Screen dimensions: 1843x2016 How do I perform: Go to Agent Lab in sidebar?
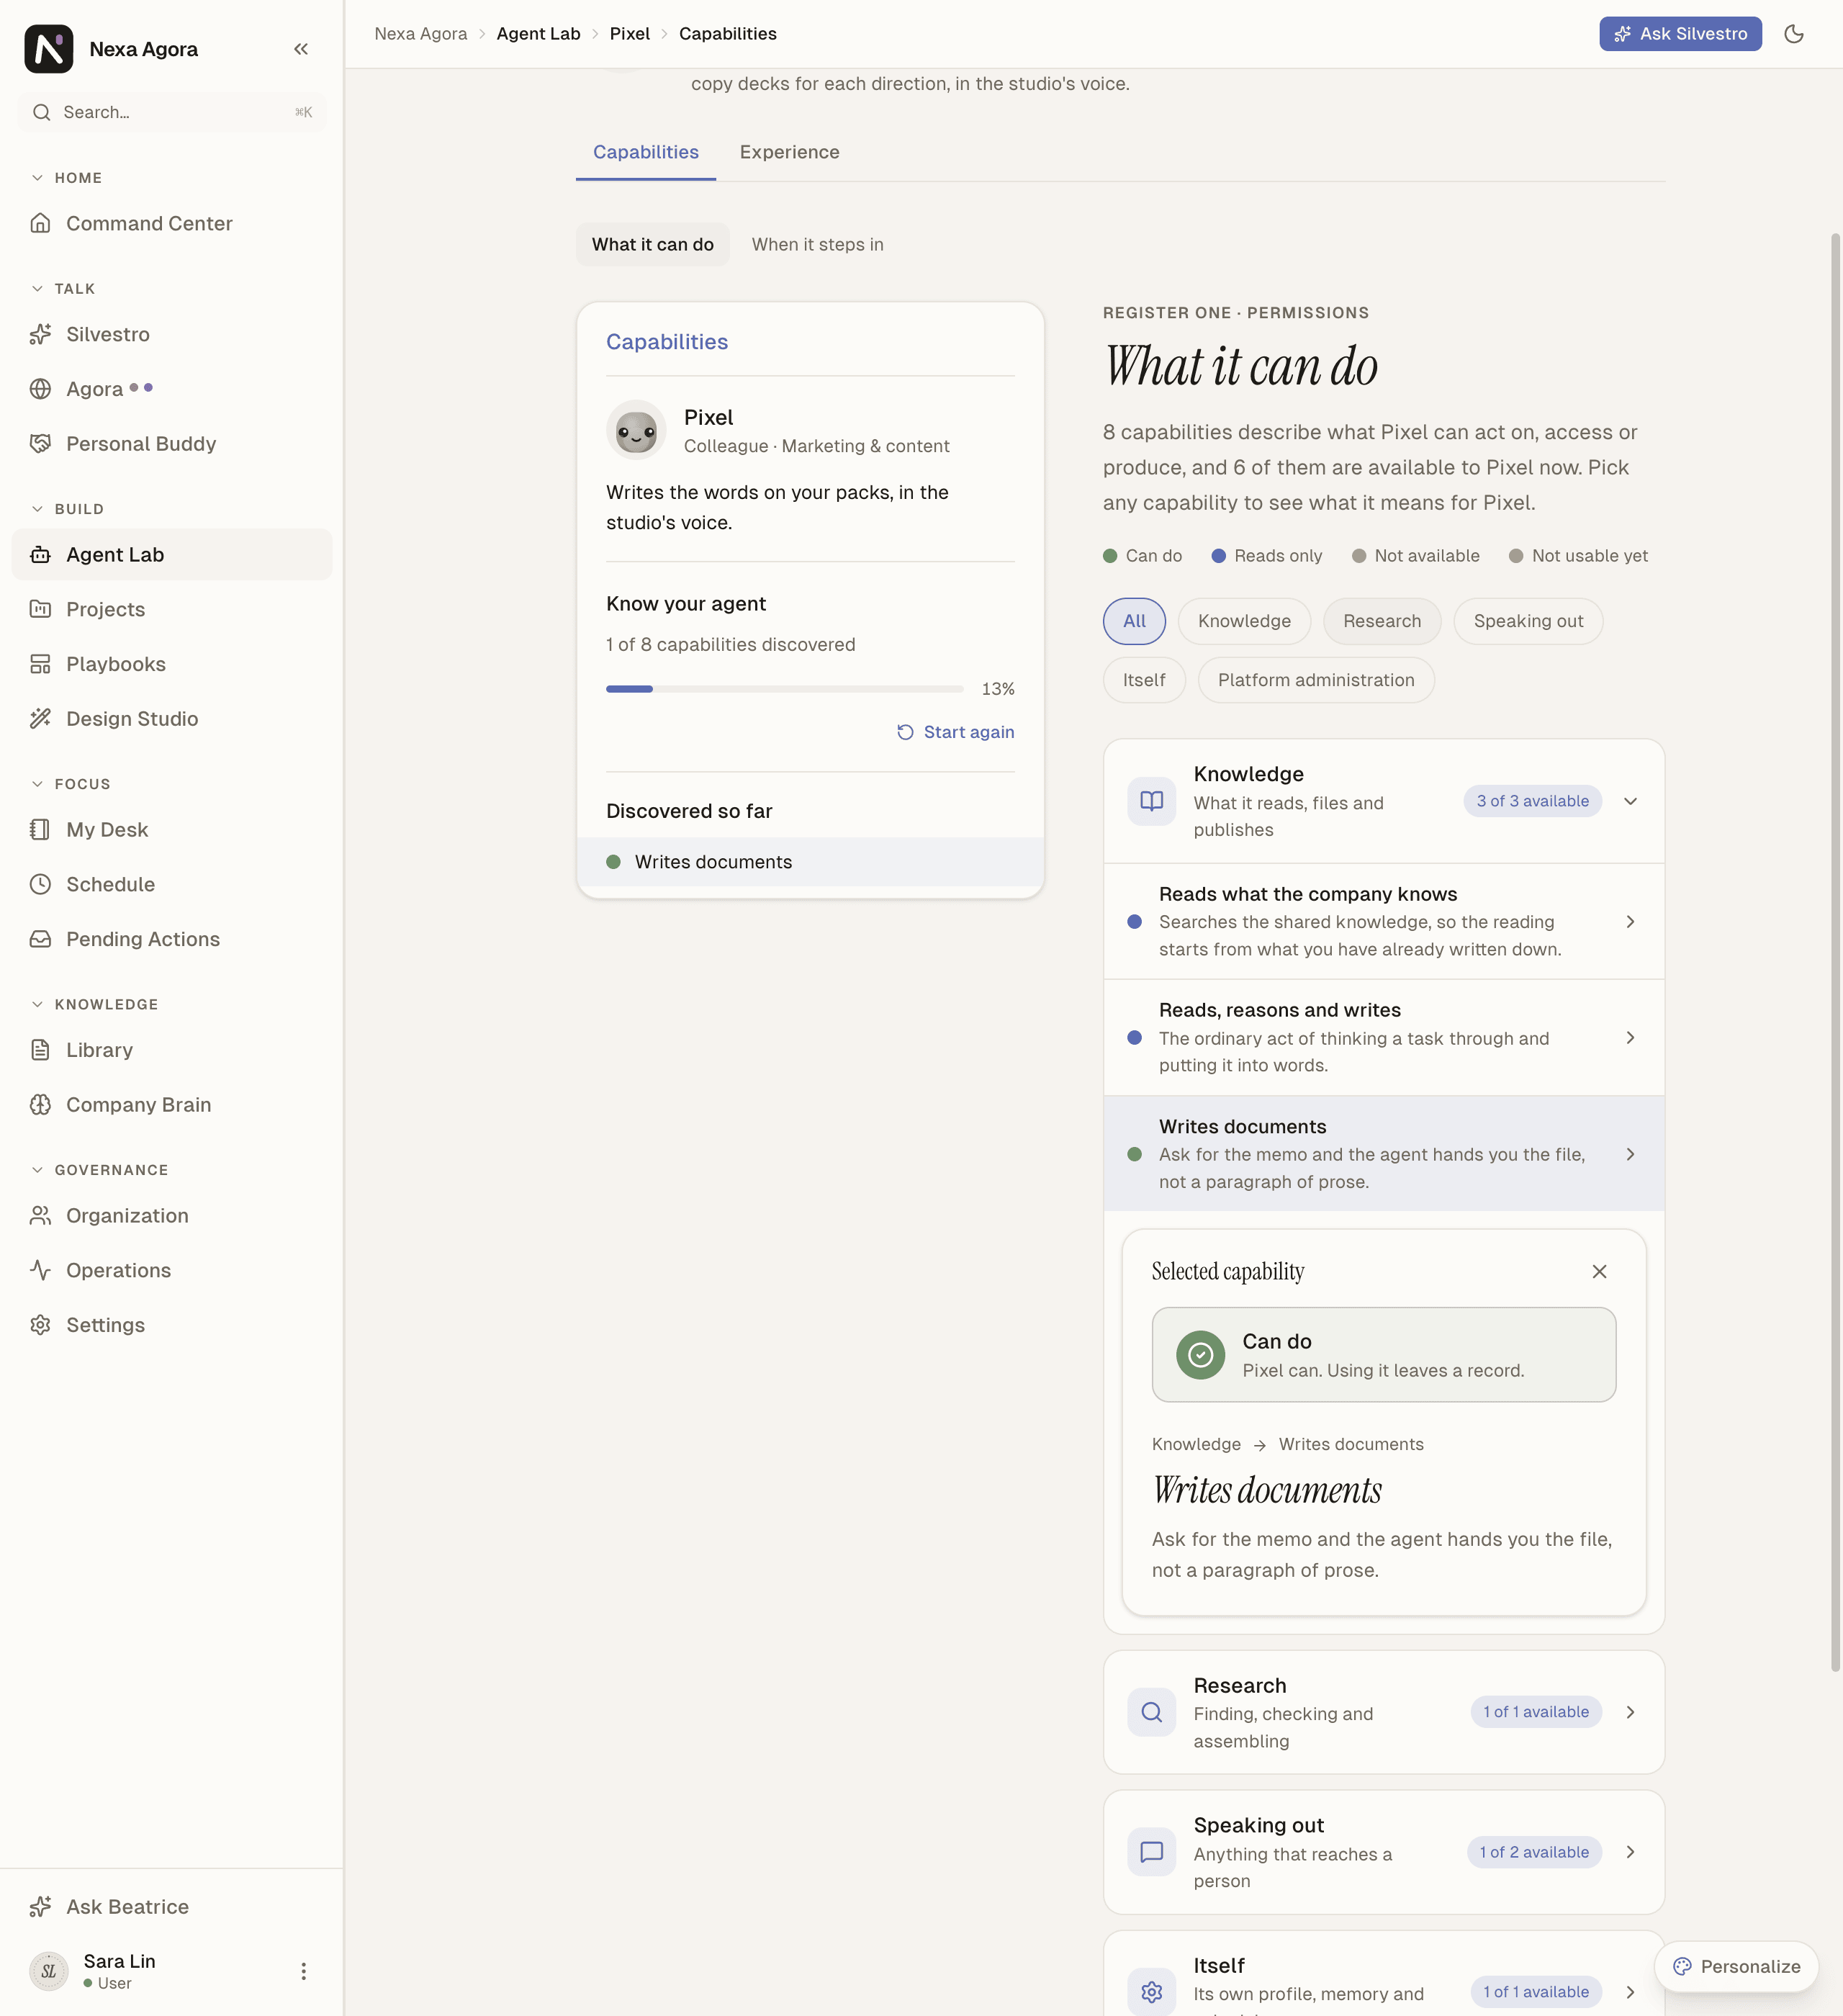[172, 555]
